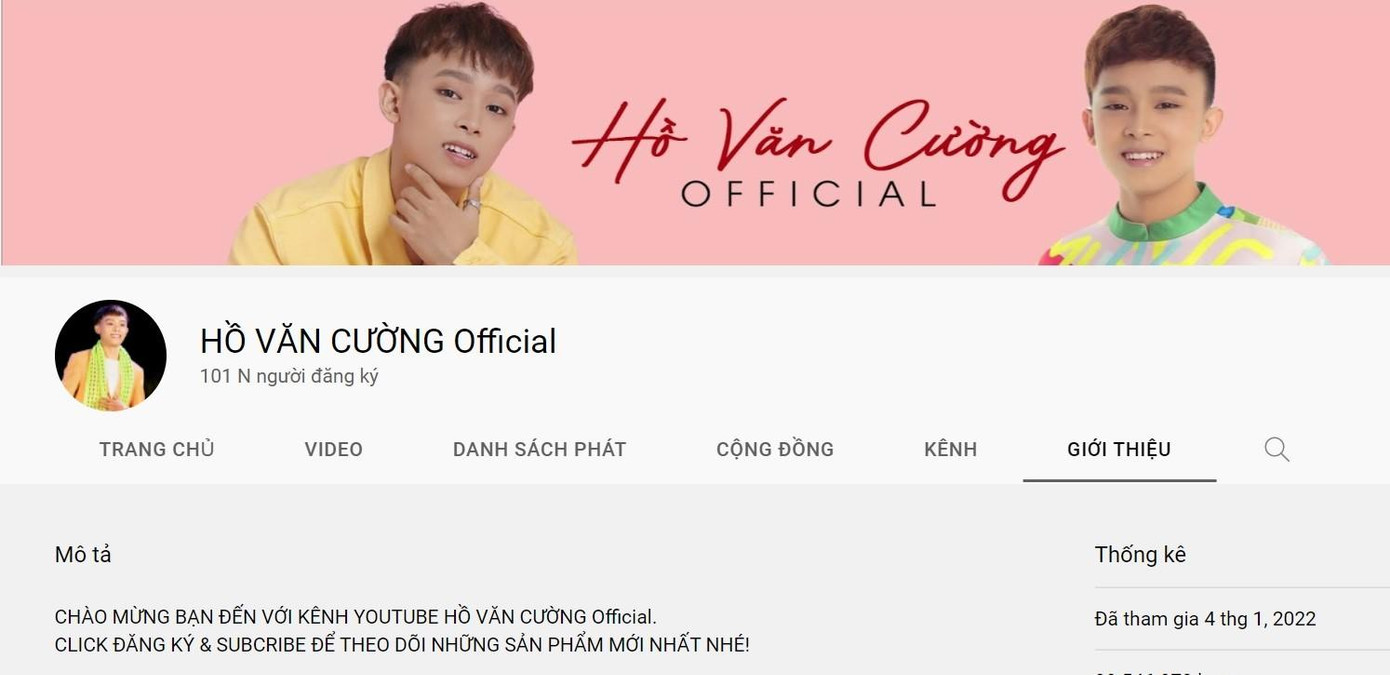Switch to the TRANG CHỦ tab
Screen dimensions: 1390x675
coord(157,449)
